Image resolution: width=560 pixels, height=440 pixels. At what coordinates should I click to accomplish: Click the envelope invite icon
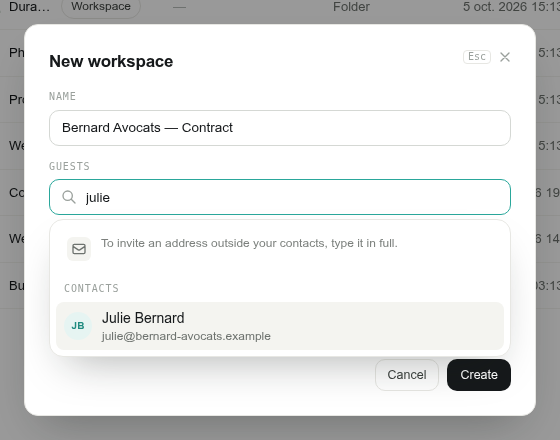(x=79, y=249)
